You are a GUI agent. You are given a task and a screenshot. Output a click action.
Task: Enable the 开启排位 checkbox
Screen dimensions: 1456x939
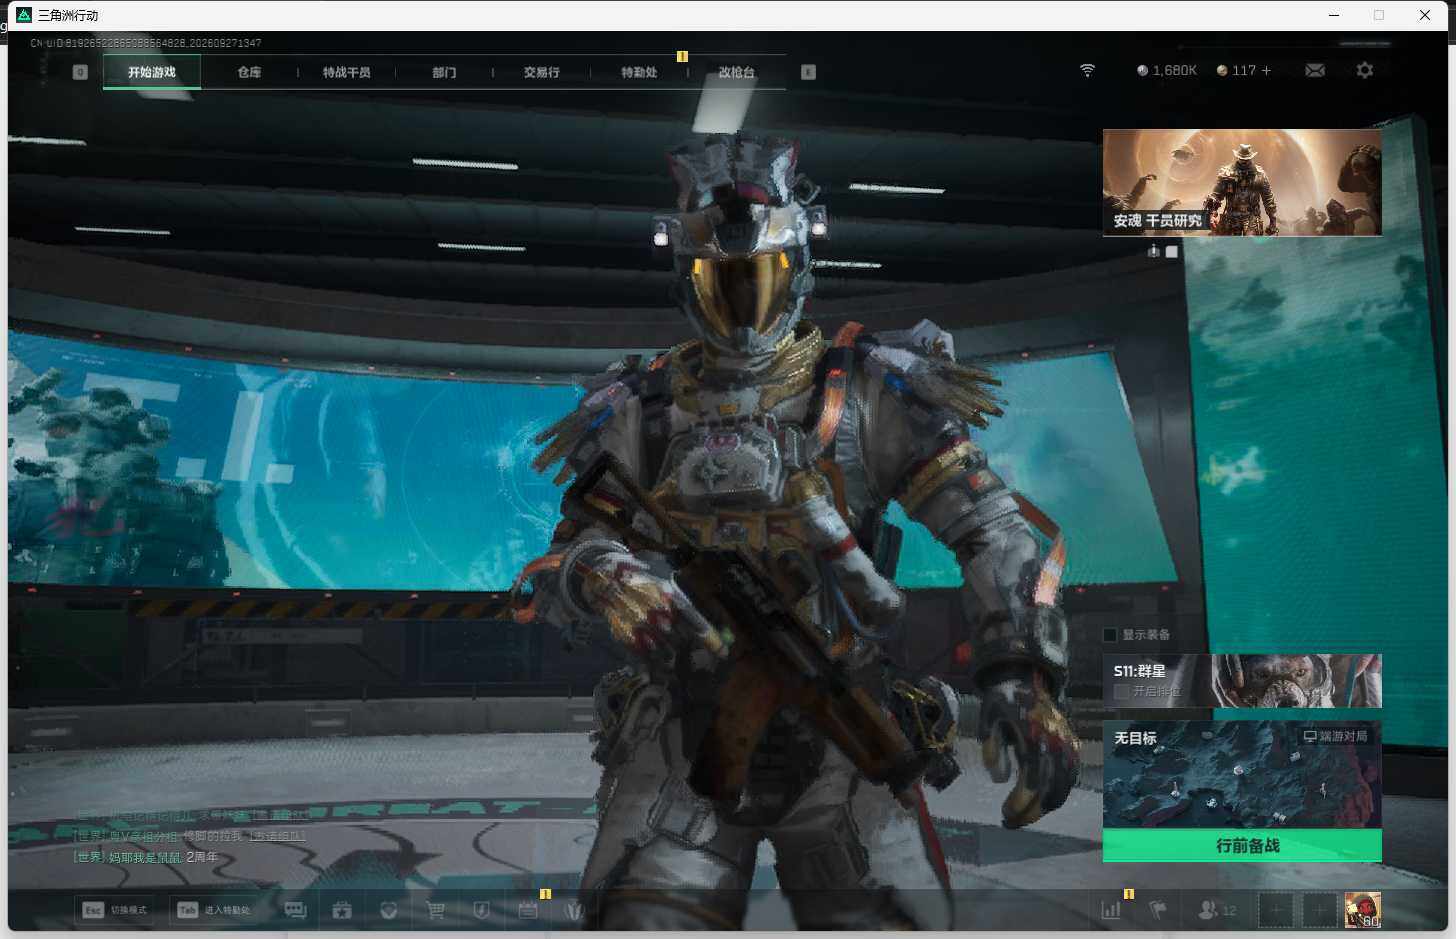1122,691
